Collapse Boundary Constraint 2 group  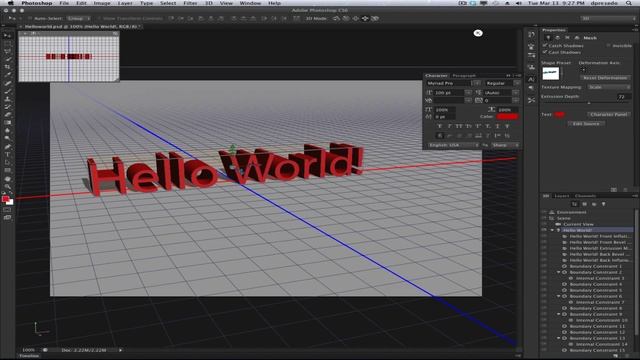pyautogui.click(x=558, y=272)
